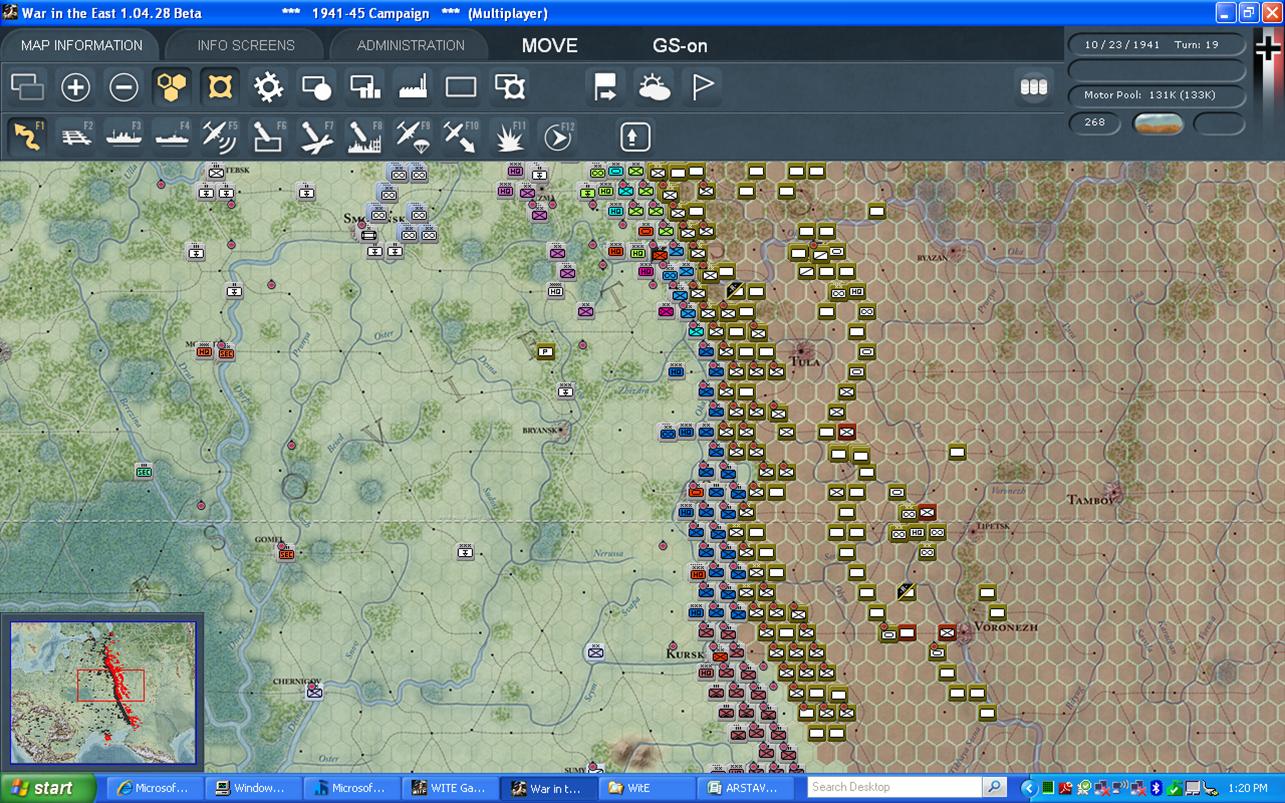This screenshot has width=1285, height=803.
Task: Toggle the GS-on ground support setting
Action: [680, 45]
